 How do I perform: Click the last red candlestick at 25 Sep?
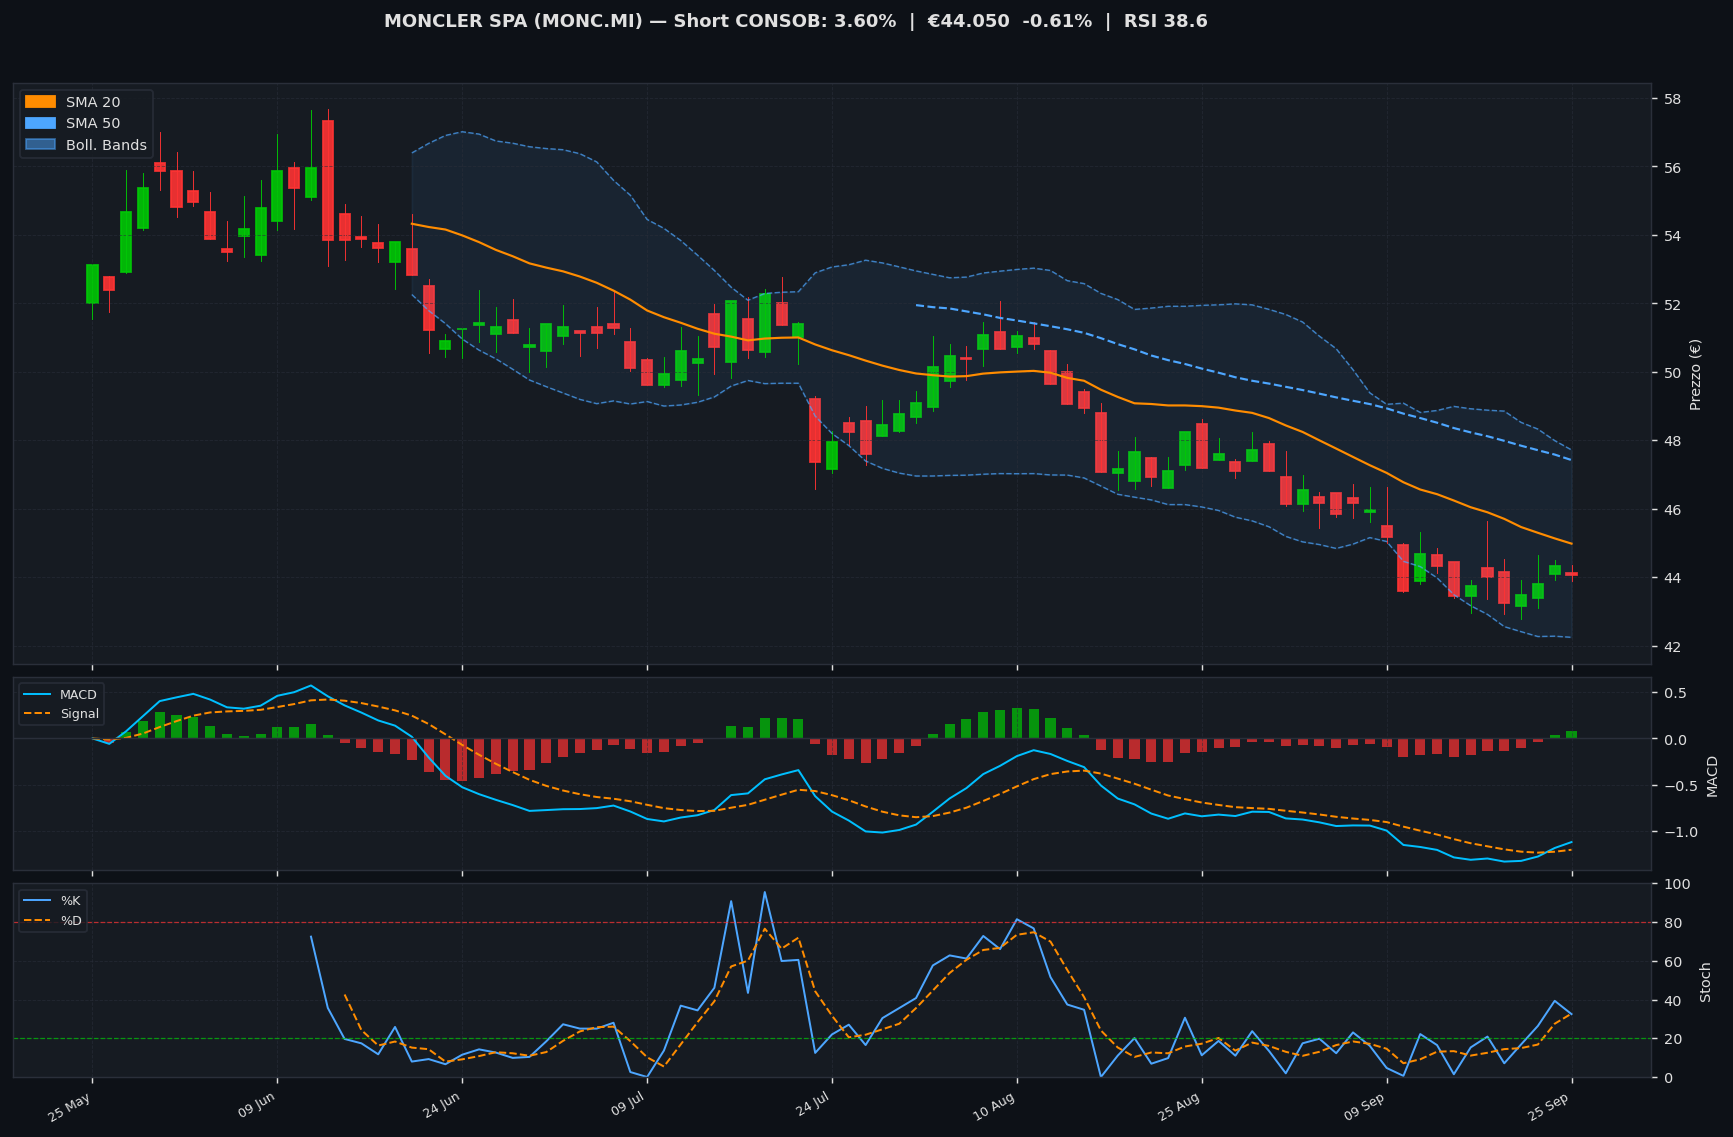pyautogui.click(x=1572, y=573)
